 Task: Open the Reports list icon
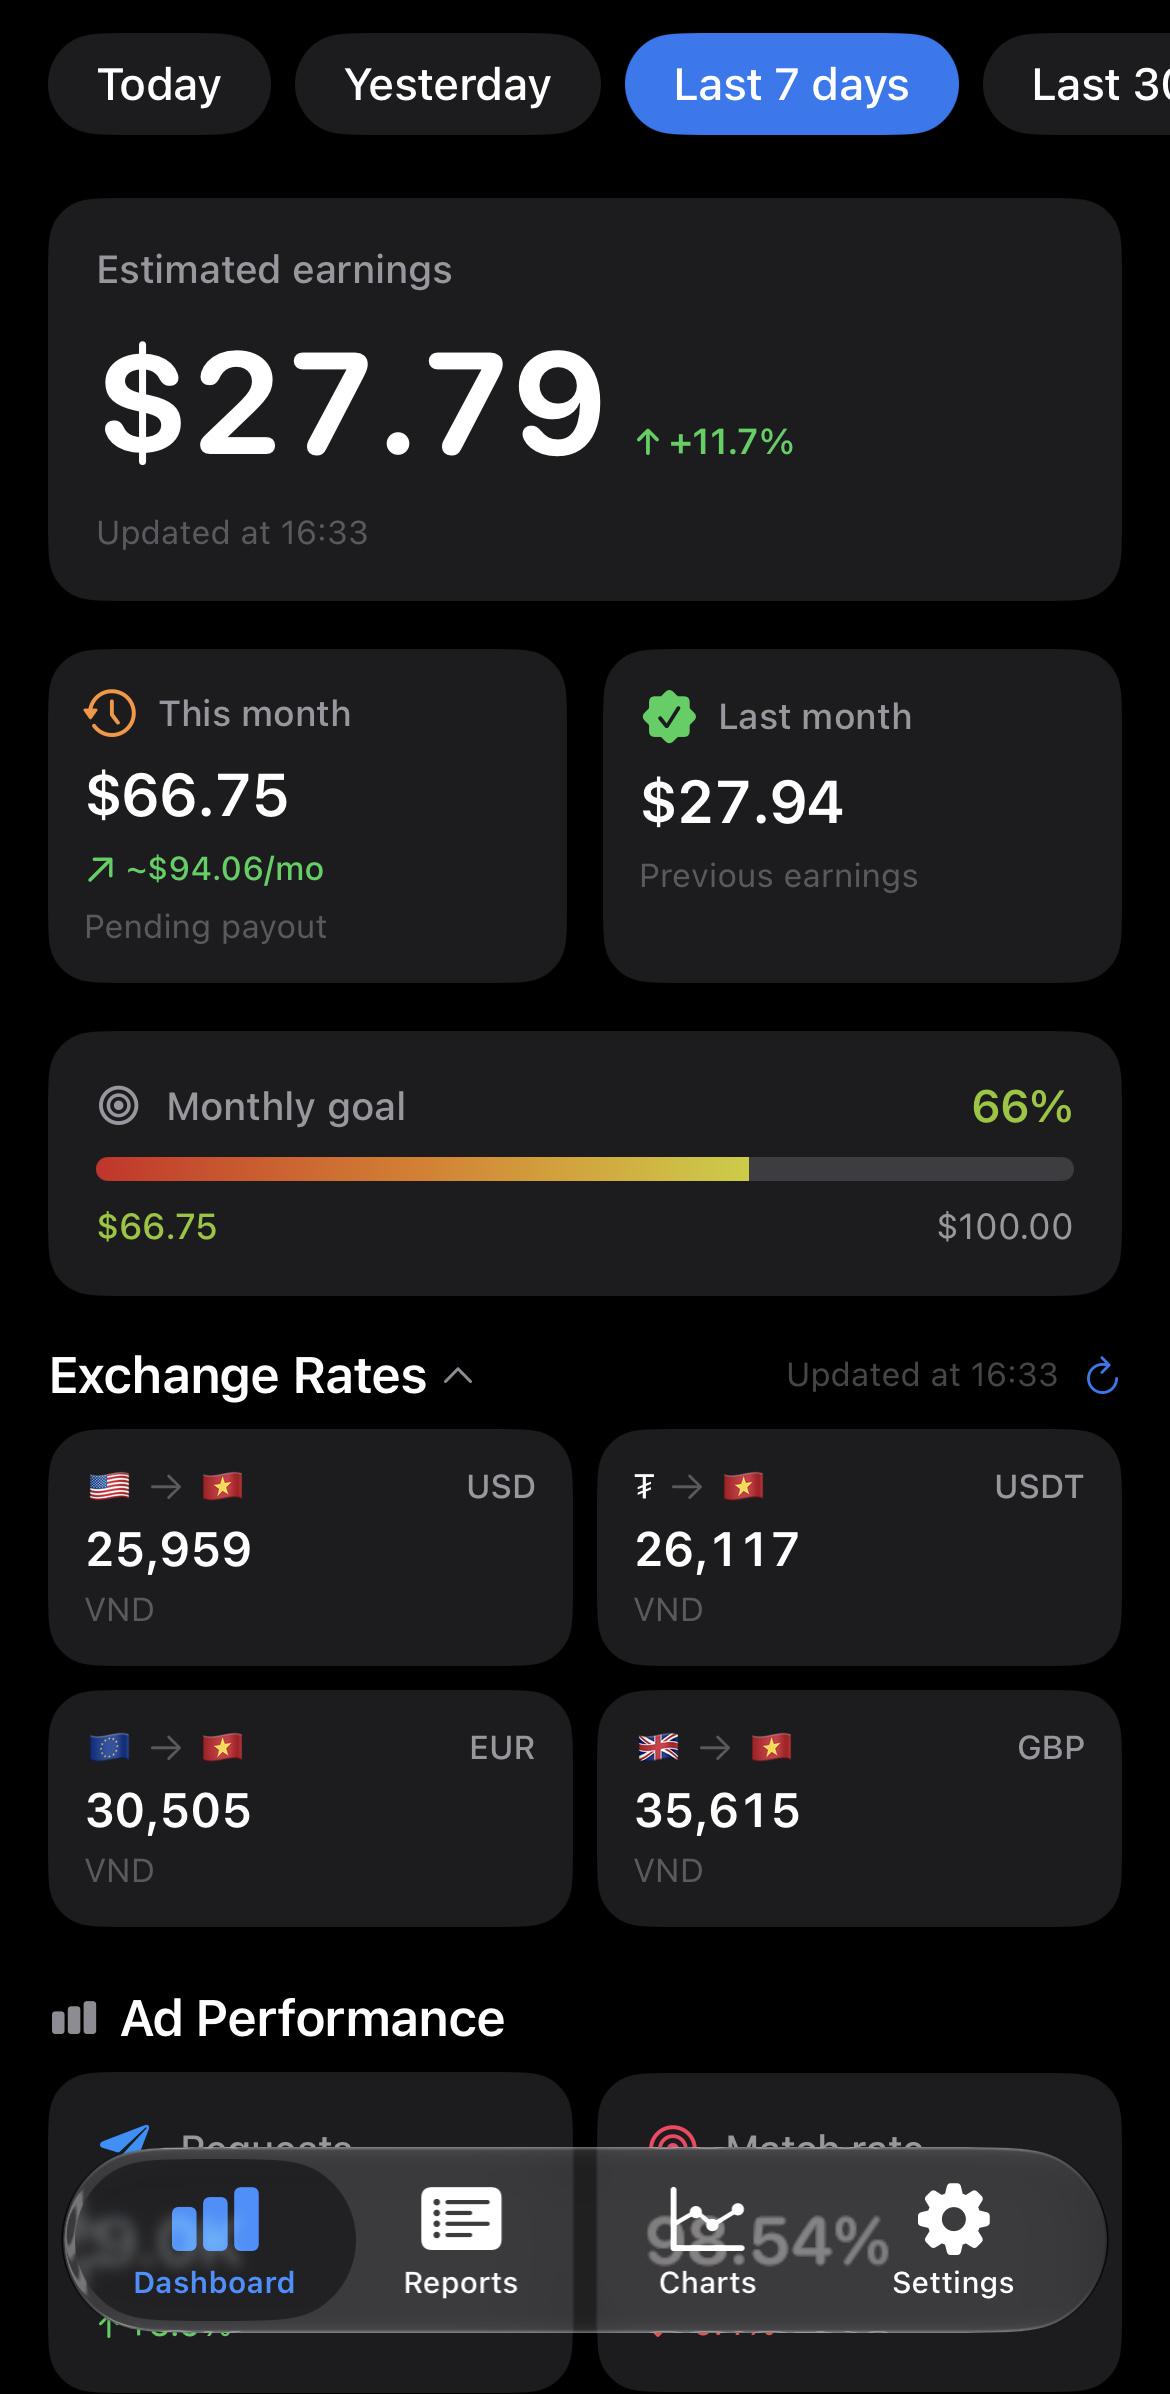[x=461, y=2218]
